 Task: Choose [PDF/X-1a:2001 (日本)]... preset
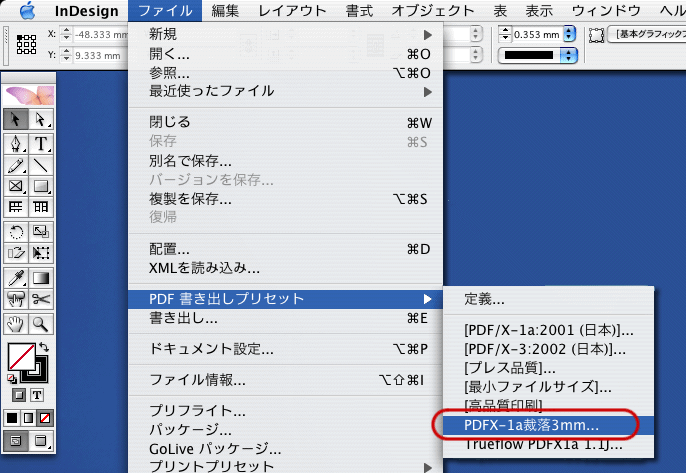549,330
